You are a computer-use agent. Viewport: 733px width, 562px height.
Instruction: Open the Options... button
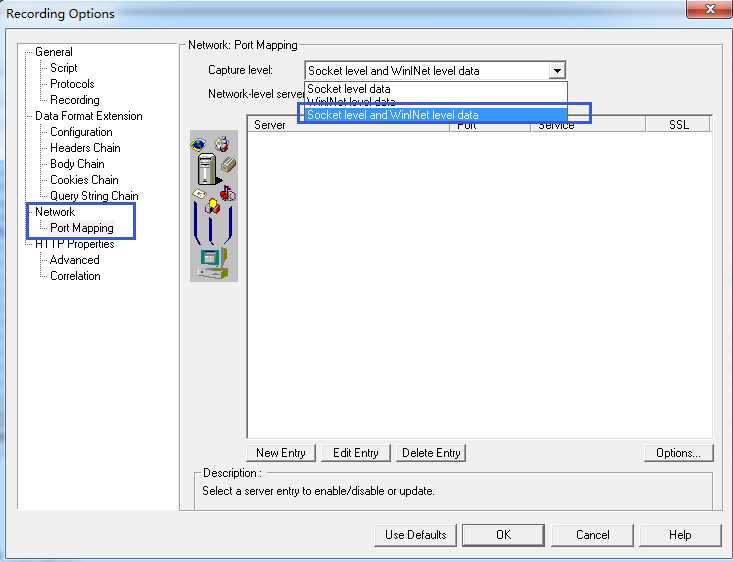click(678, 453)
